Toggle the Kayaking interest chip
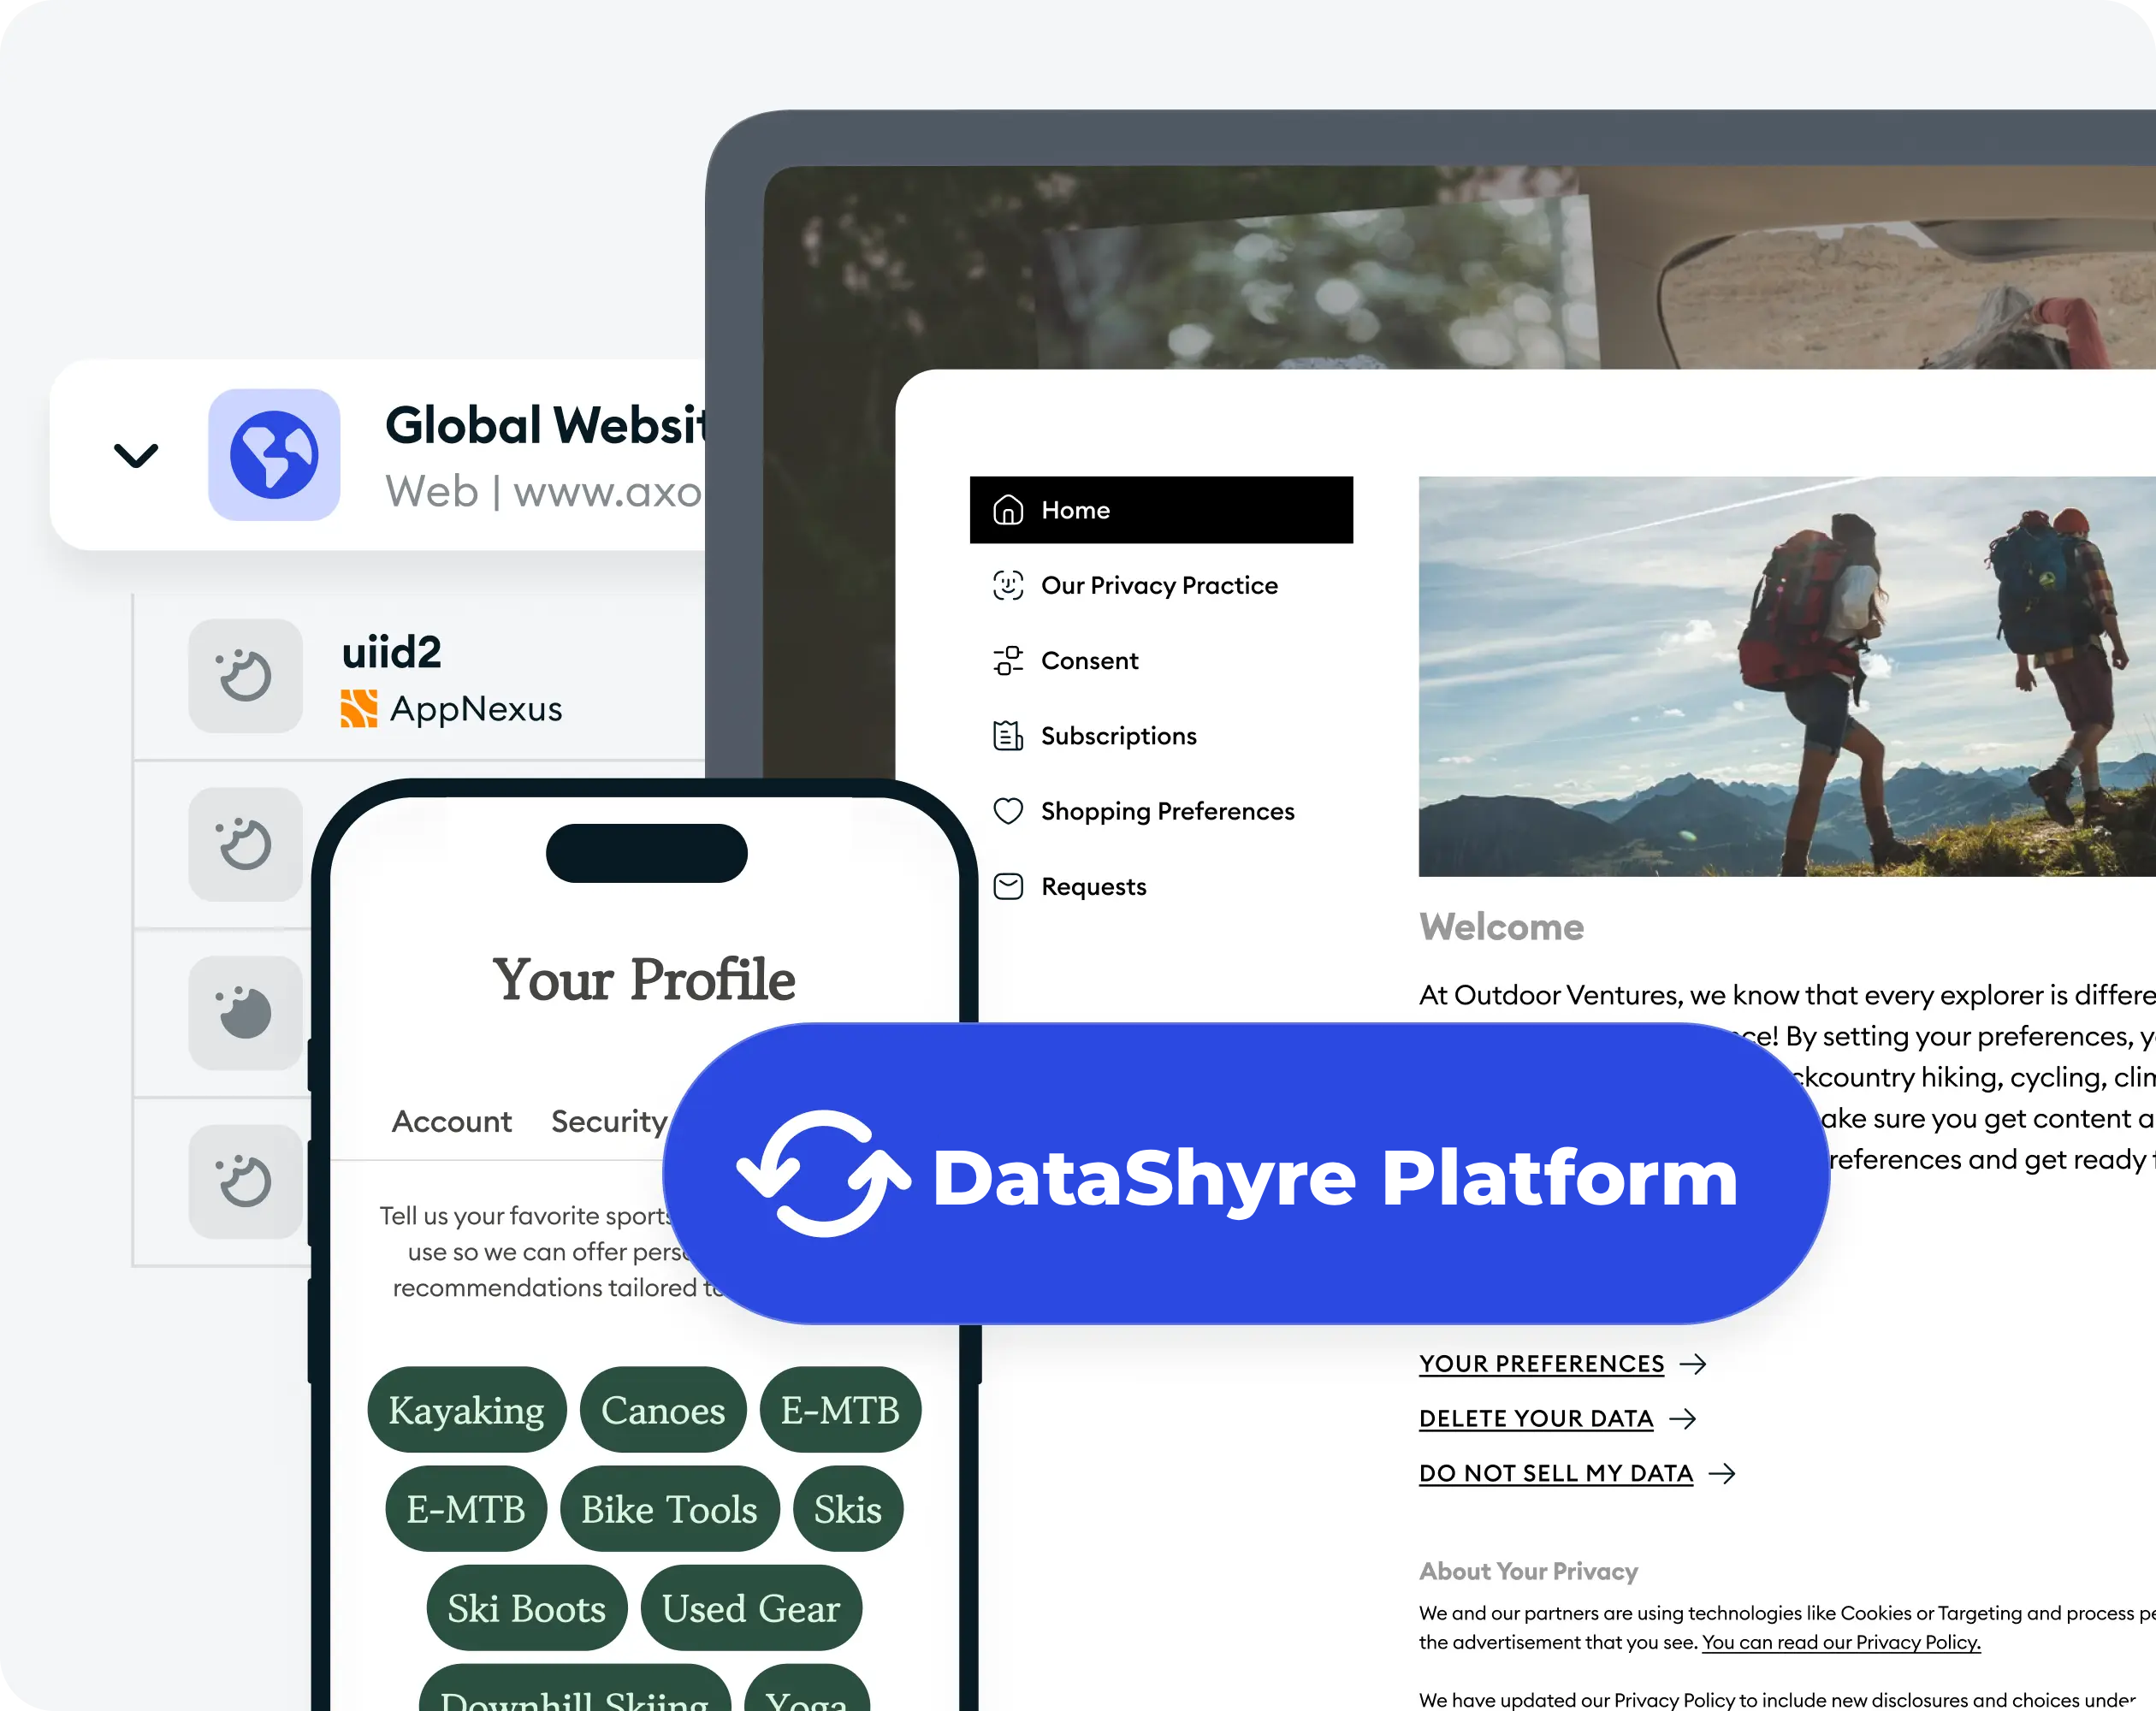This screenshot has height=1711, width=2156. point(467,1409)
